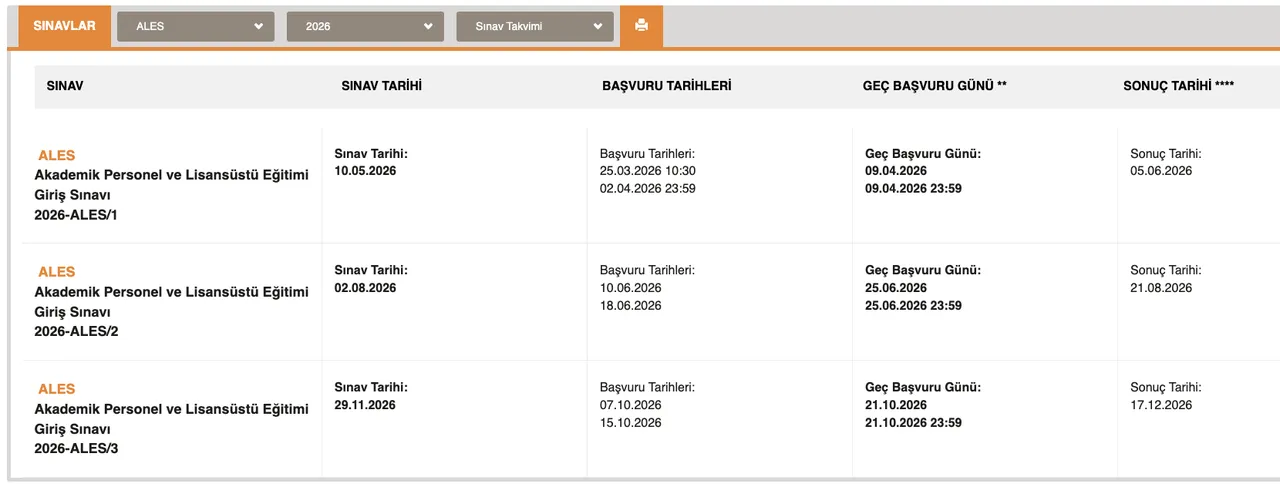
Task: Open the 2026 year dropdown
Action: point(365,27)
